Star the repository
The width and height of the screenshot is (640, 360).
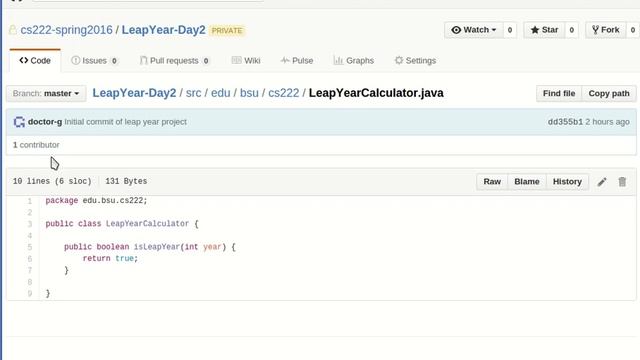click(544, 30)
